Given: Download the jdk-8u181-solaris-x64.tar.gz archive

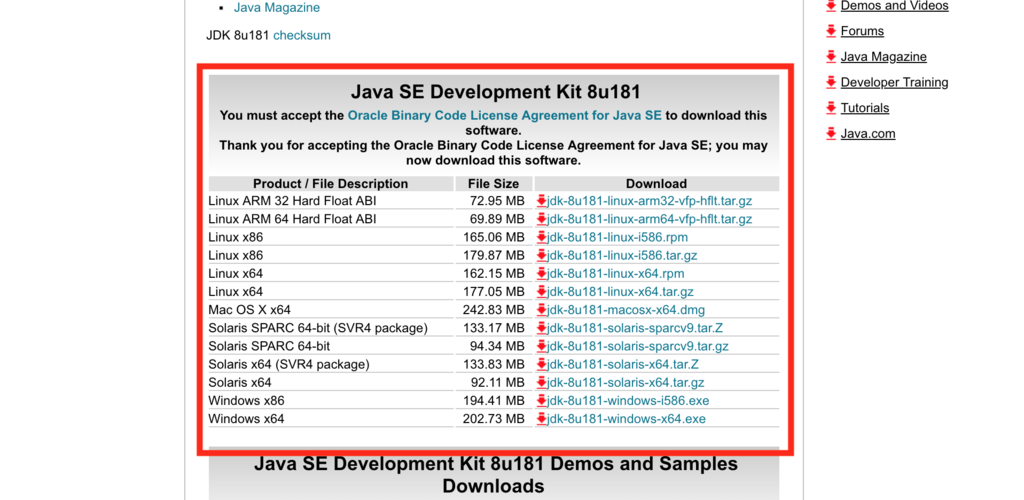Looking at the screenshot, I should point(626,383).
